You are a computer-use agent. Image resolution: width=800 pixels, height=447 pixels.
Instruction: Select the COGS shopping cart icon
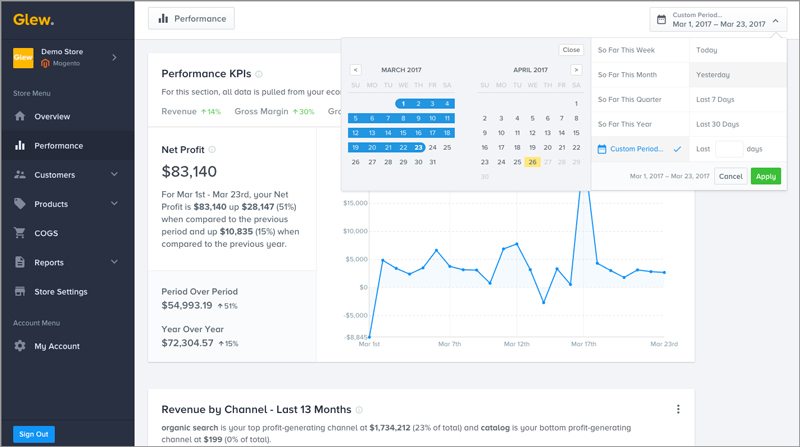[x=20, y=233]
